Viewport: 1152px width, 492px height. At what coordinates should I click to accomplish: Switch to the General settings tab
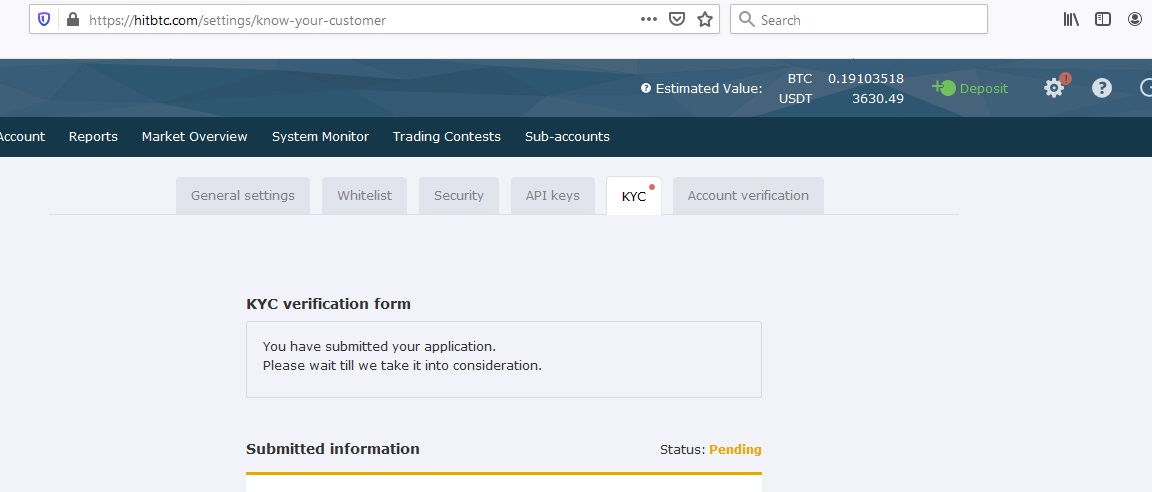pyautogui.click(x=243, y=195)
